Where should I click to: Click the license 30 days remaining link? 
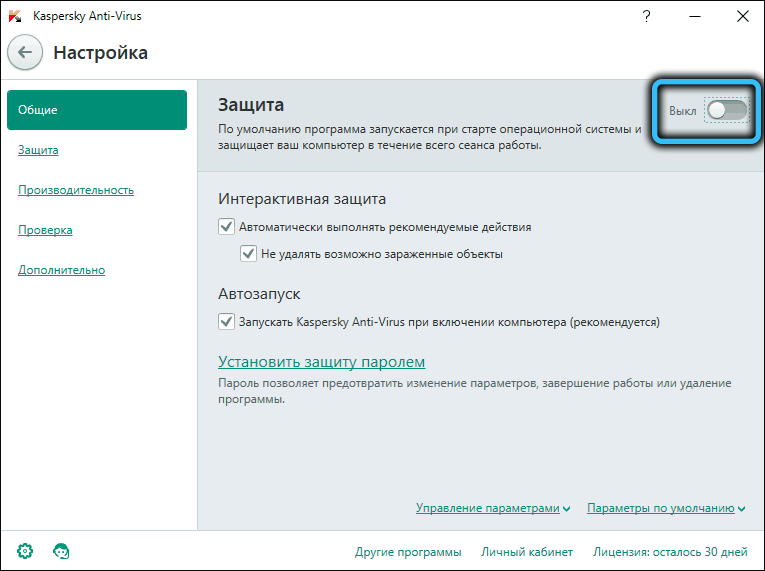click(x=670, y=552)
